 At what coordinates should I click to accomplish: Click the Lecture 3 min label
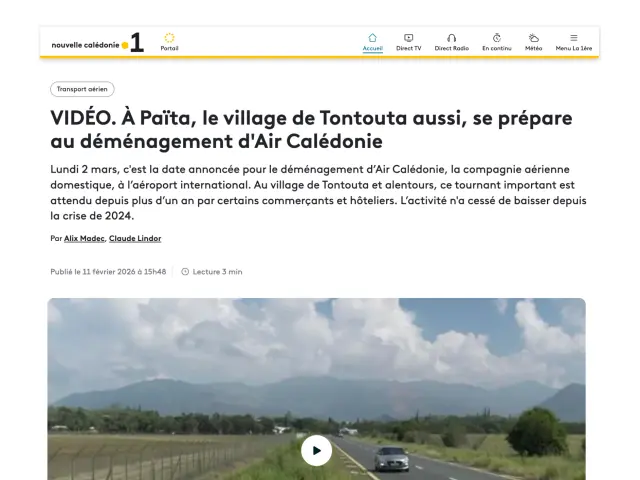coord(217,271)
